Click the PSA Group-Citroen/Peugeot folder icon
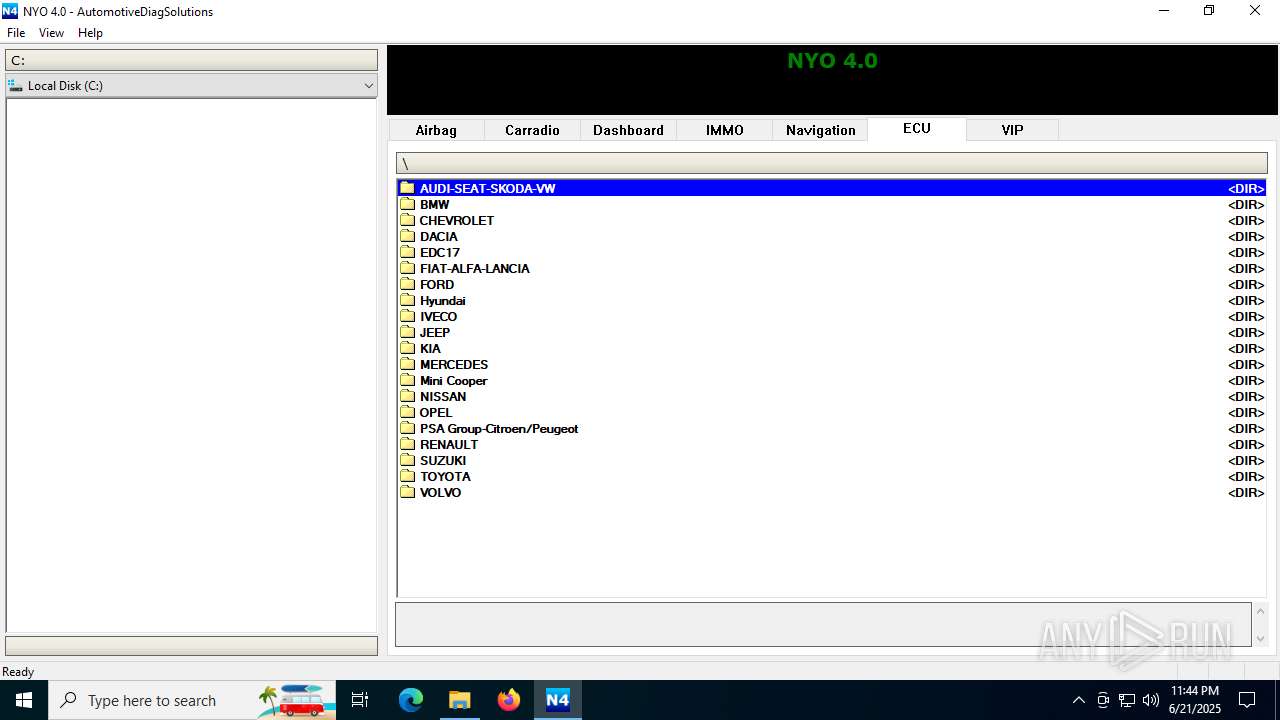 (x=407, y=428)
